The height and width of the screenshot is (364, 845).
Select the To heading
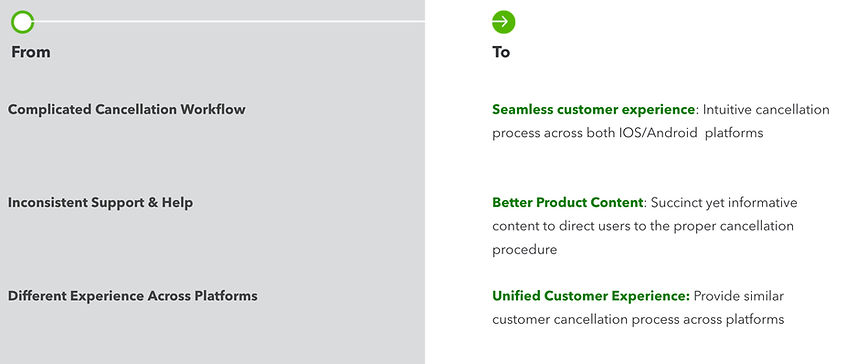pyautogui.click(x=501, y=52)
